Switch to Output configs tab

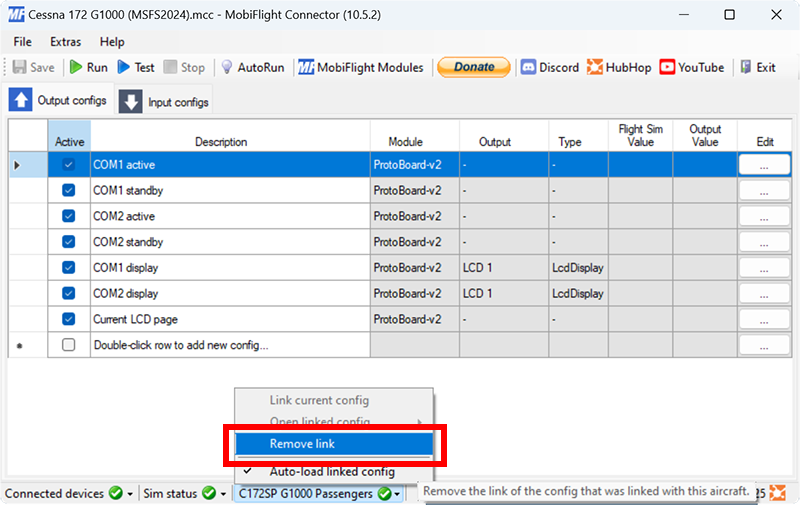click(58, 100)
